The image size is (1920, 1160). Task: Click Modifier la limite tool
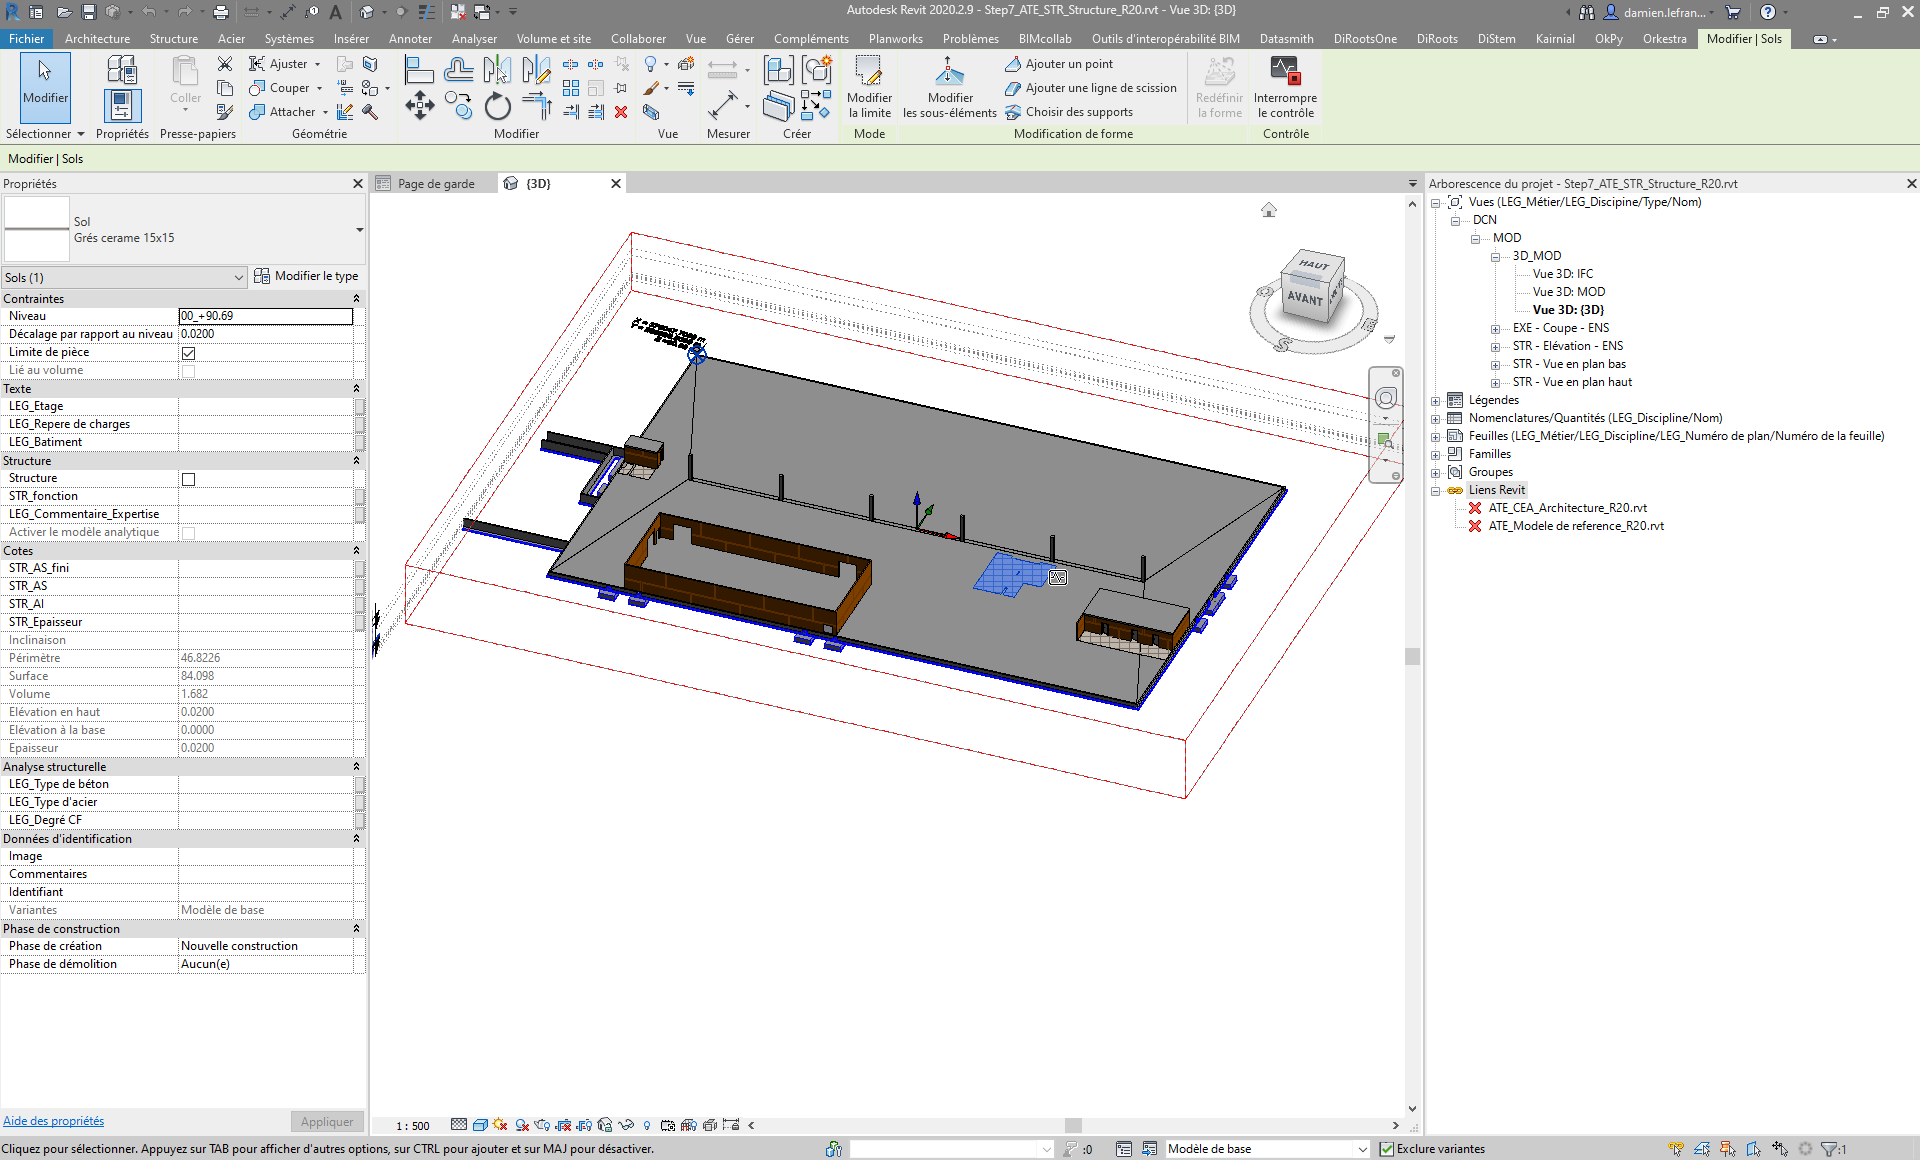869,88
